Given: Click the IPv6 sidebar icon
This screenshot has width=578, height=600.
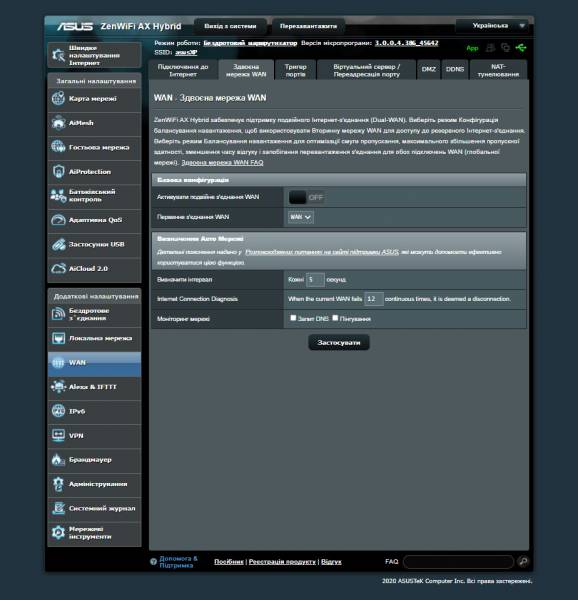Looking at the screenshot, I should point(58,411).
